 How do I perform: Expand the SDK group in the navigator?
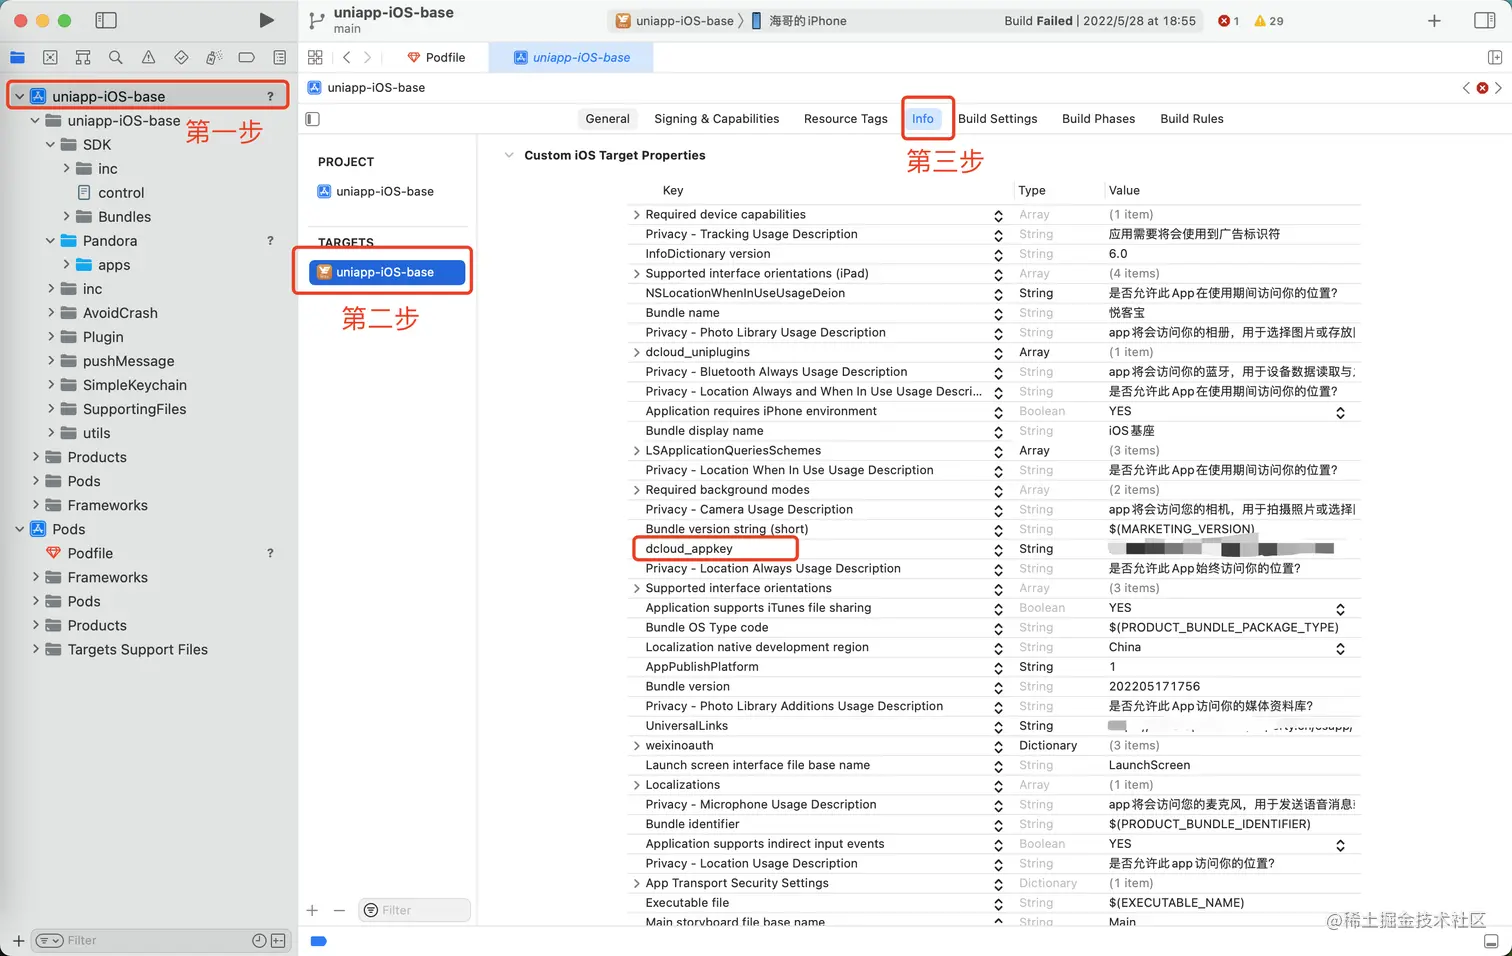49,144
